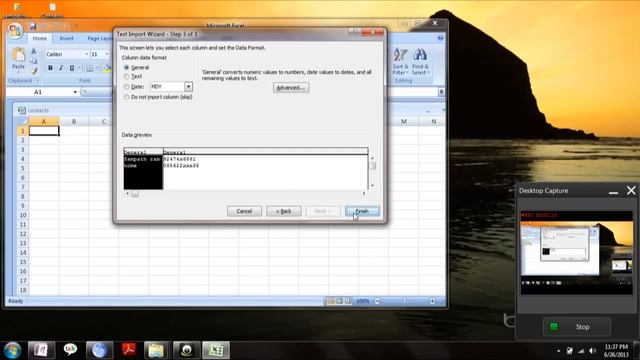
Task: Open the Name Box A1 dropdown arrow
Action: (75, 92)
